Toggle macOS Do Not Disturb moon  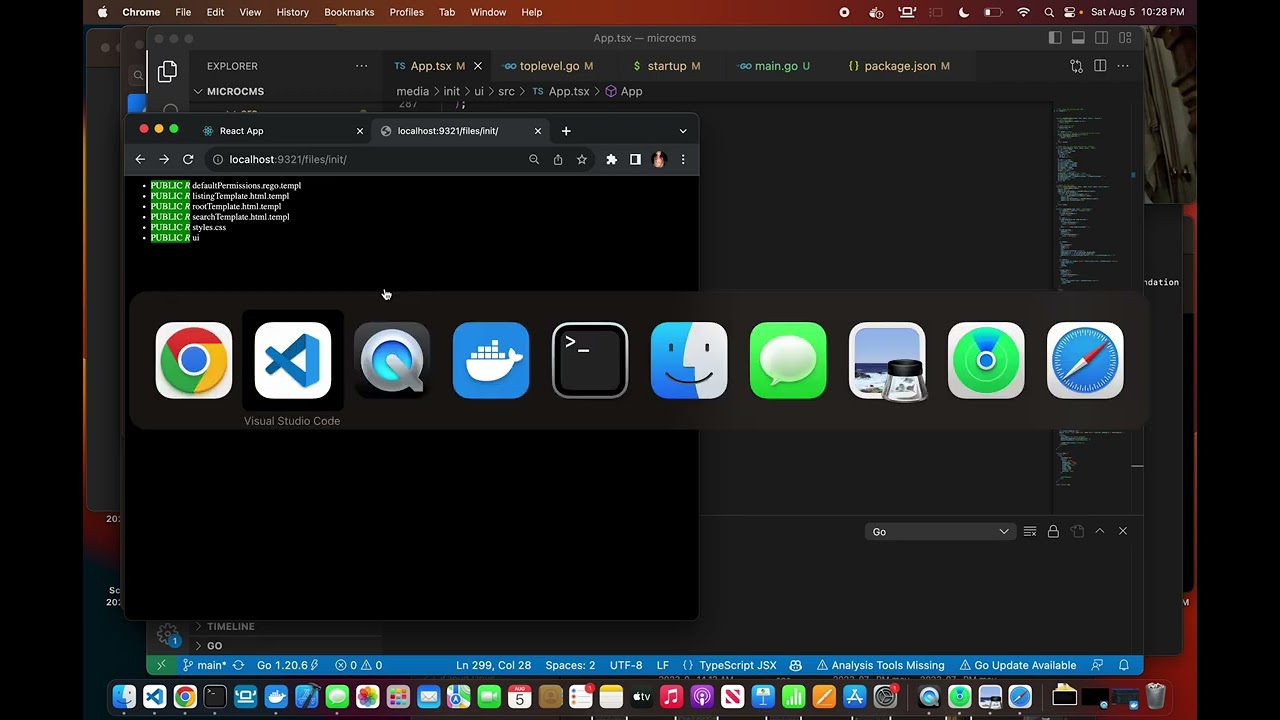pos(964,12)
